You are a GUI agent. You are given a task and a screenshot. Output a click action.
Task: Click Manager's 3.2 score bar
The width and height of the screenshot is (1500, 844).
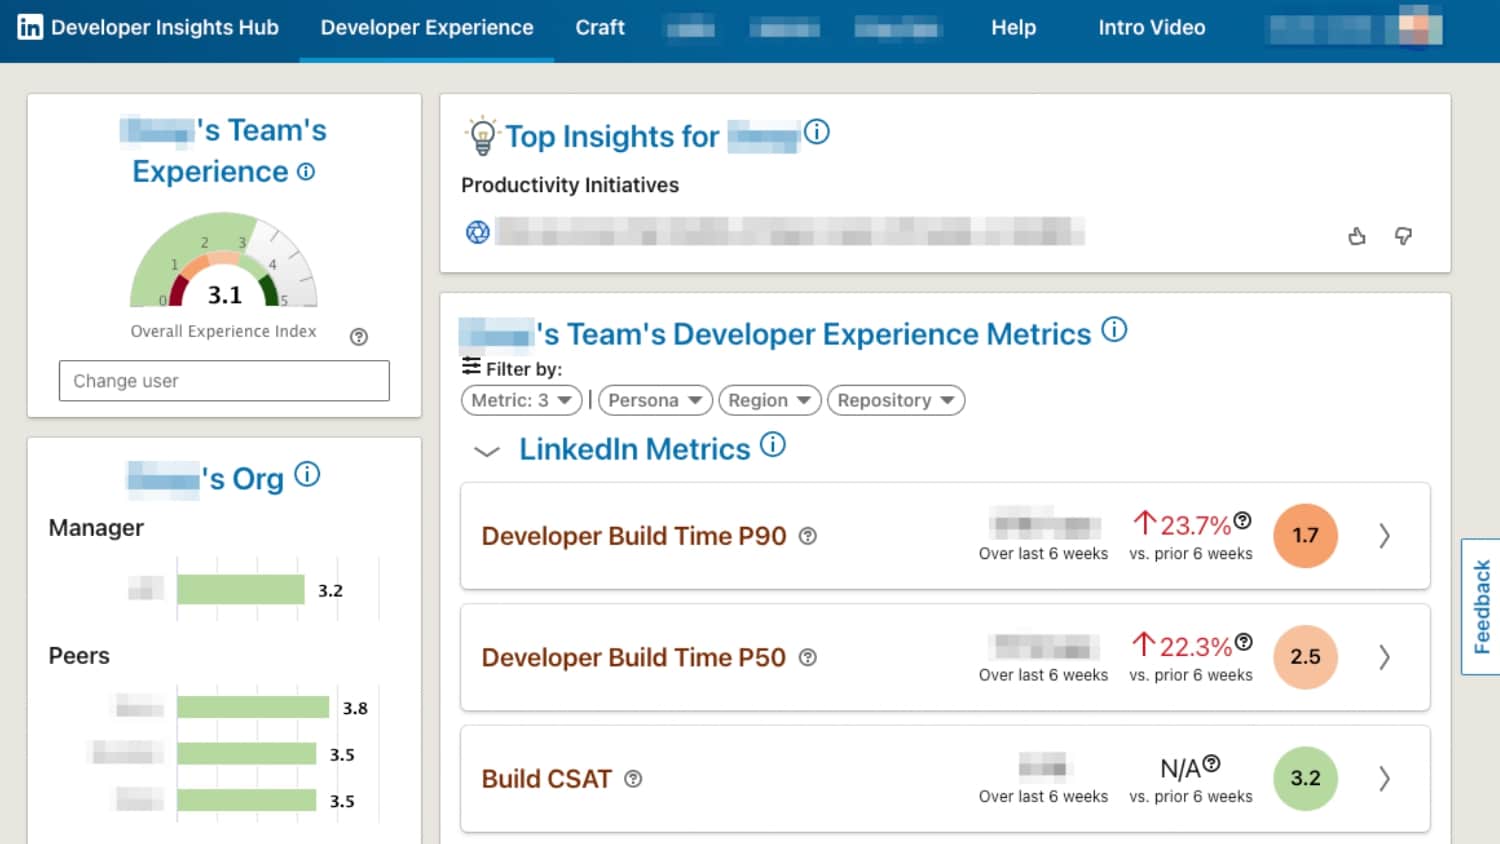tap(241, 590)
